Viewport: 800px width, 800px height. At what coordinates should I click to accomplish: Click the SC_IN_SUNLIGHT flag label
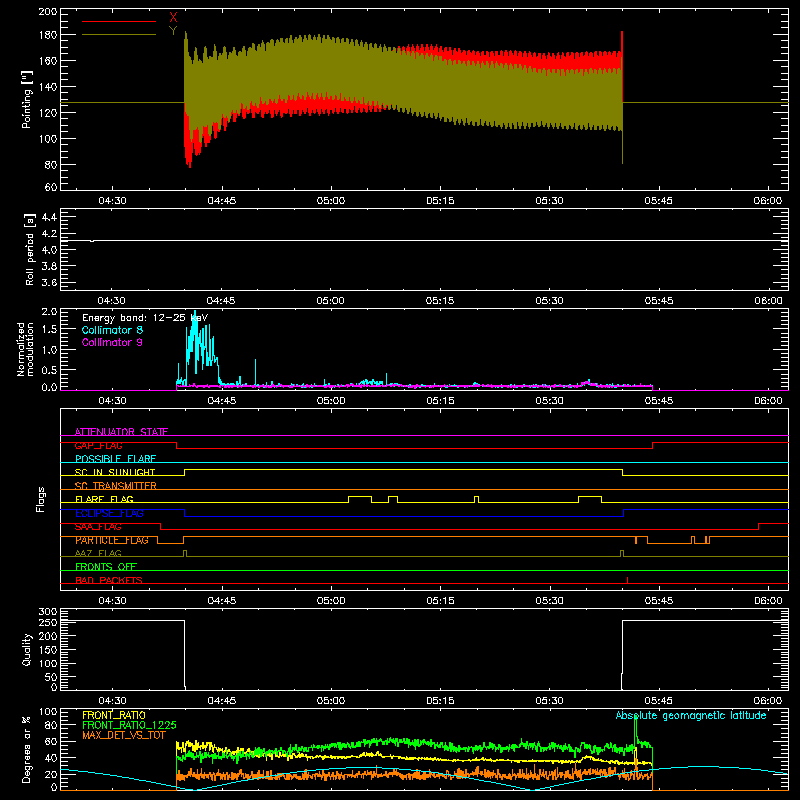click(x=115, y=472)
